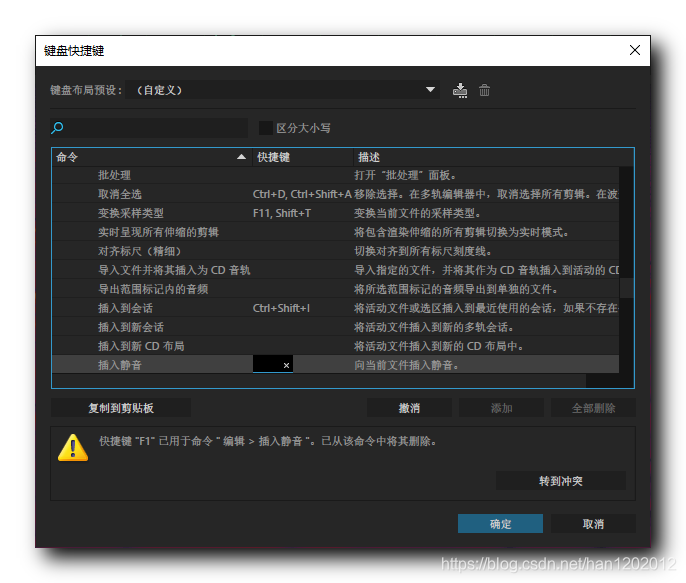This screenshot has width=686, height=583.
Task: Click in the command search field
Action: 149,128
